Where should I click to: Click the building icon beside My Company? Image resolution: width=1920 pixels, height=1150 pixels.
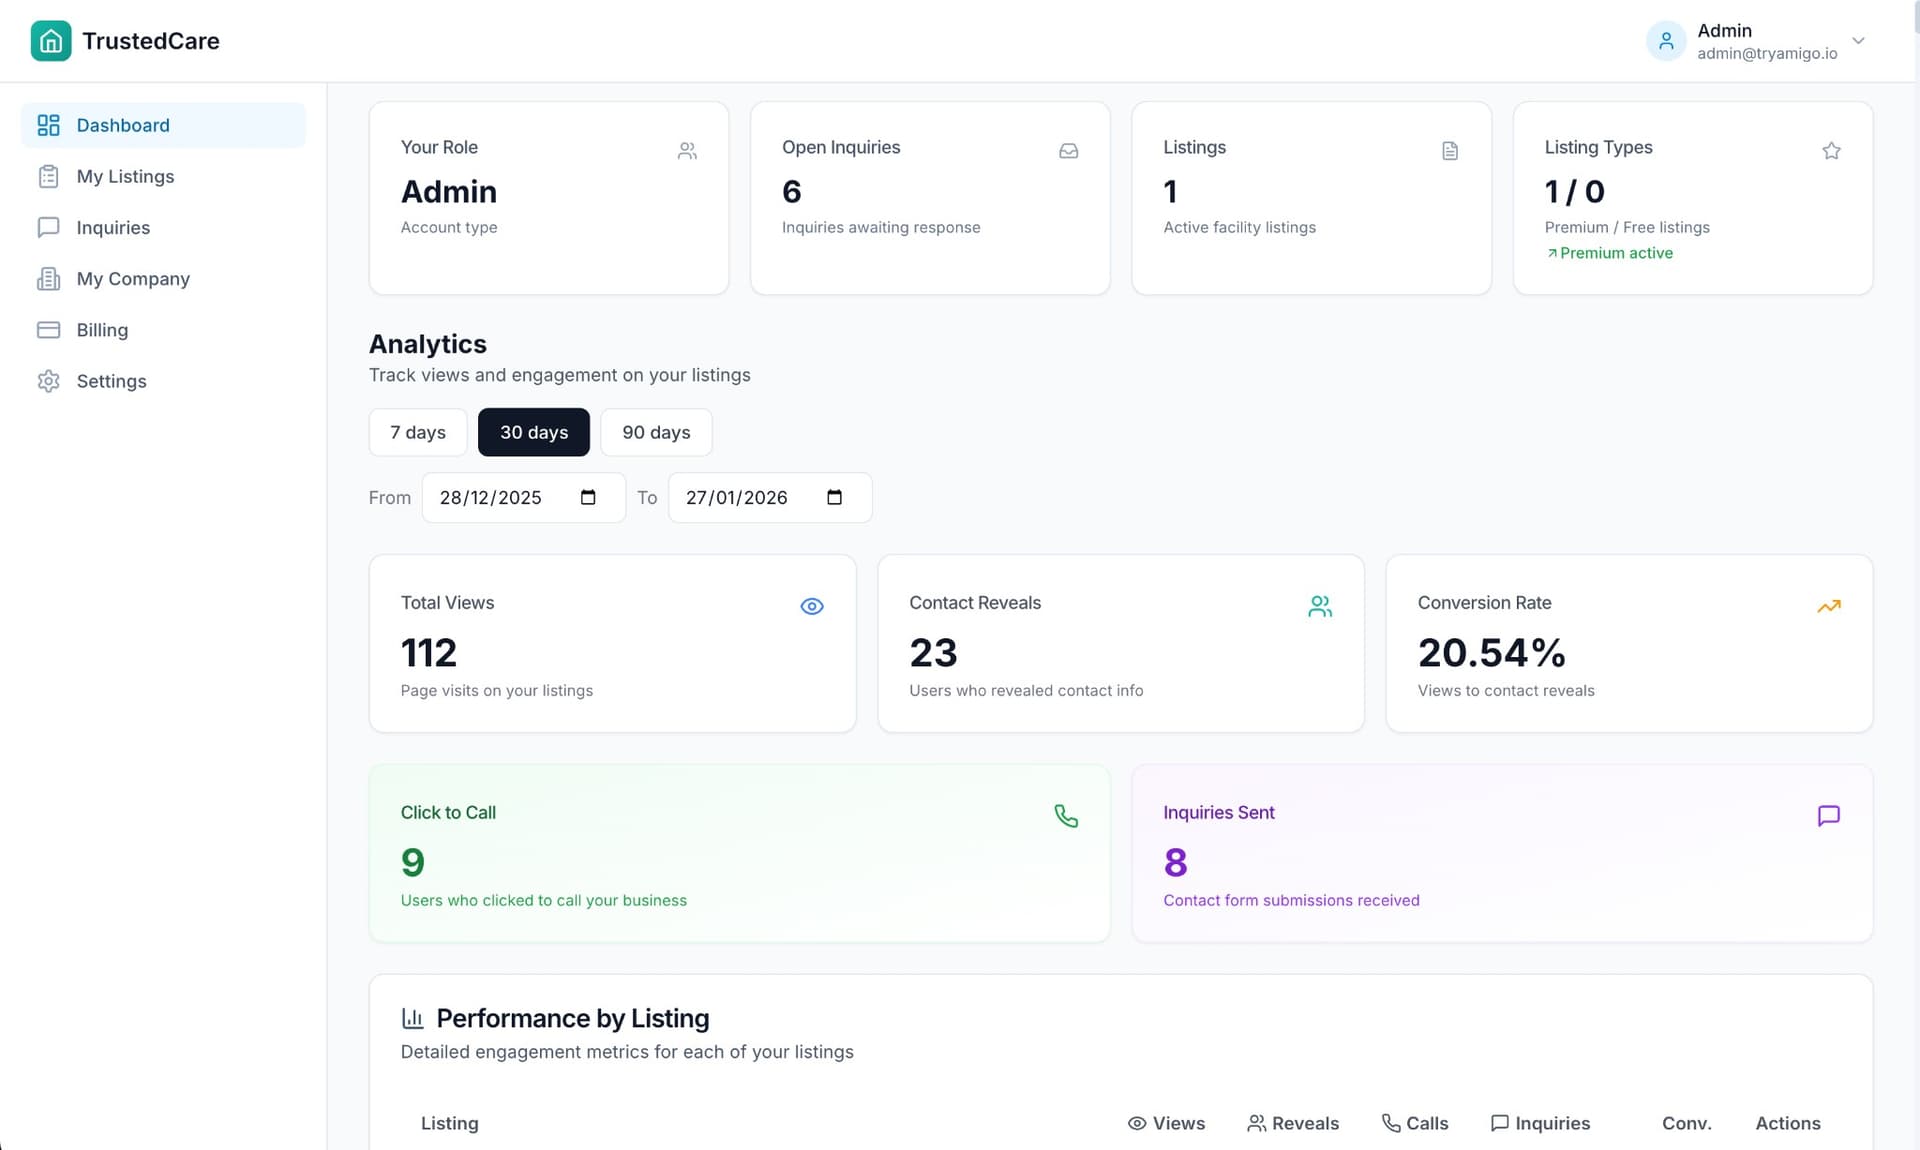point(50,279)
